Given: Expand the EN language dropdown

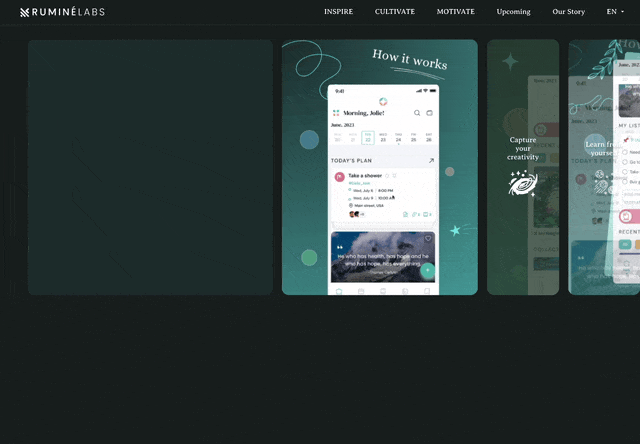Looking at the screenshot, I should pyautogui.click(x=615, y=12).
